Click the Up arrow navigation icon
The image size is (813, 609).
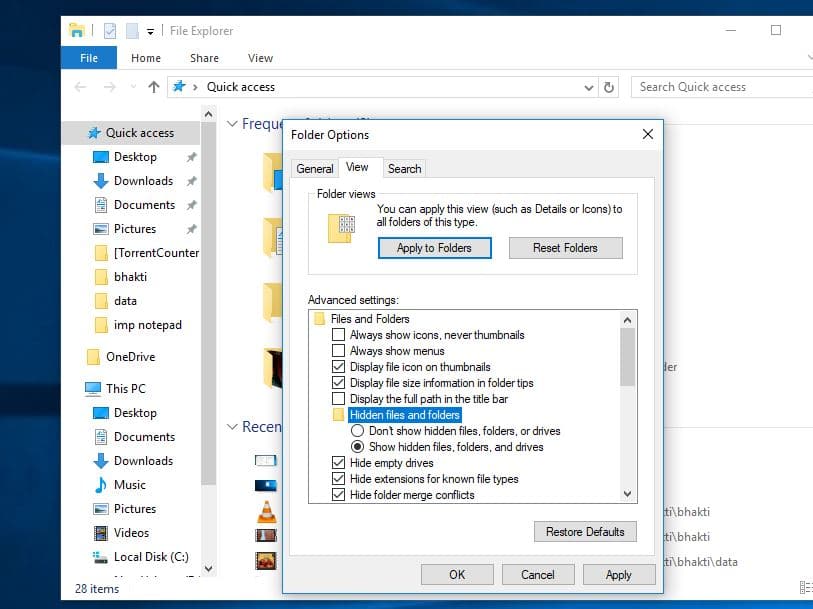[x=153, y=87]
